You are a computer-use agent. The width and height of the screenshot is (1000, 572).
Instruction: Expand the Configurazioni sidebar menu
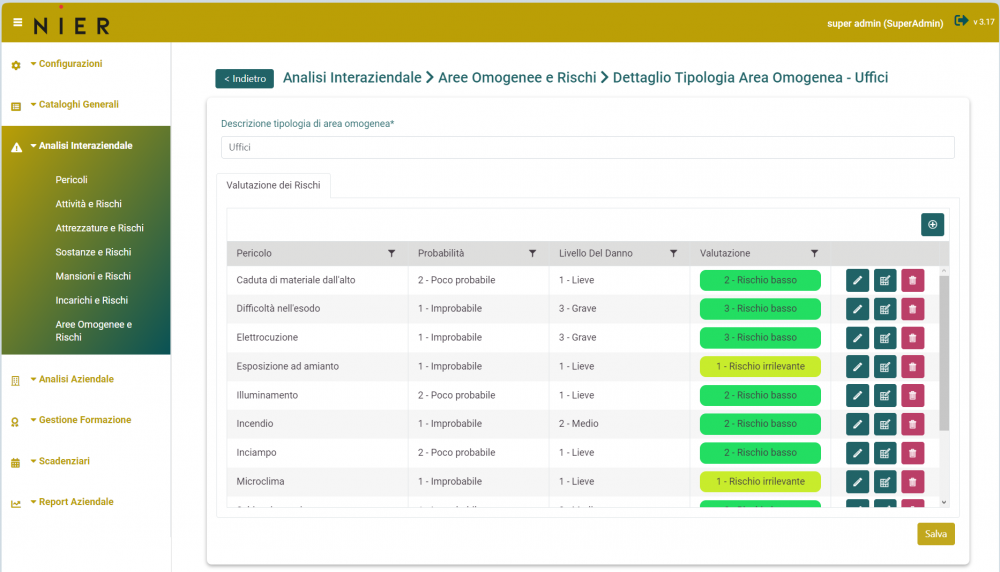[x=70, y=64]
